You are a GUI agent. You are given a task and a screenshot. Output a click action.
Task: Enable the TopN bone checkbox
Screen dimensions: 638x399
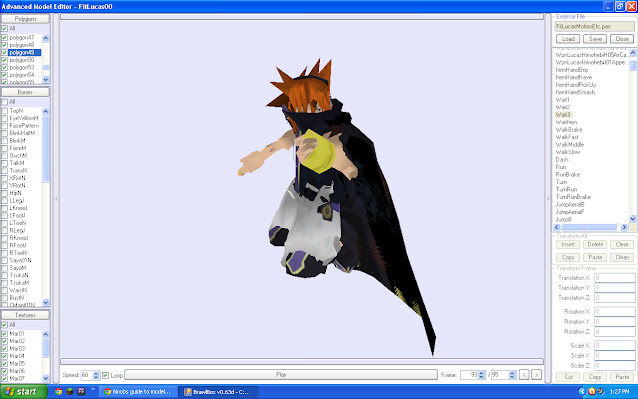(x=4, y=111)
